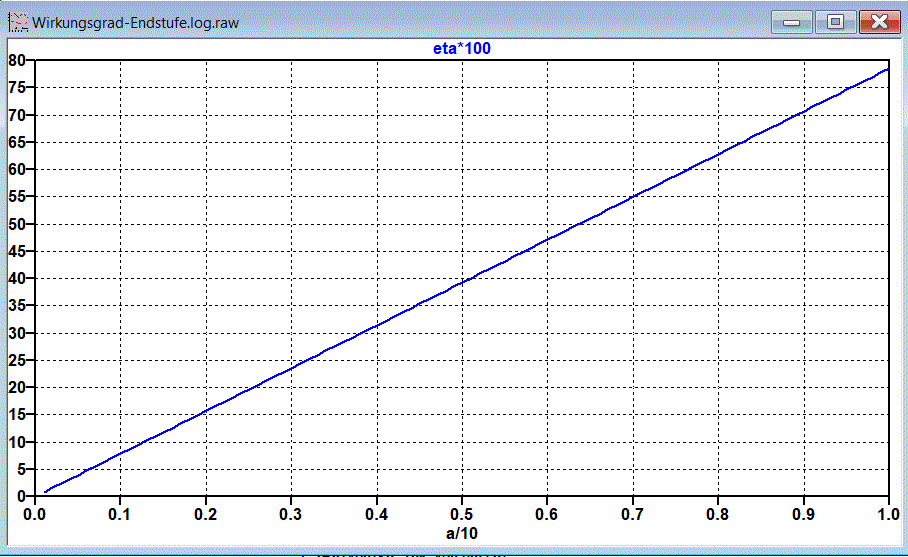Click the 35 value on vertical axis
The height and width of the screenshot is (557, 908).
[16, 306]
